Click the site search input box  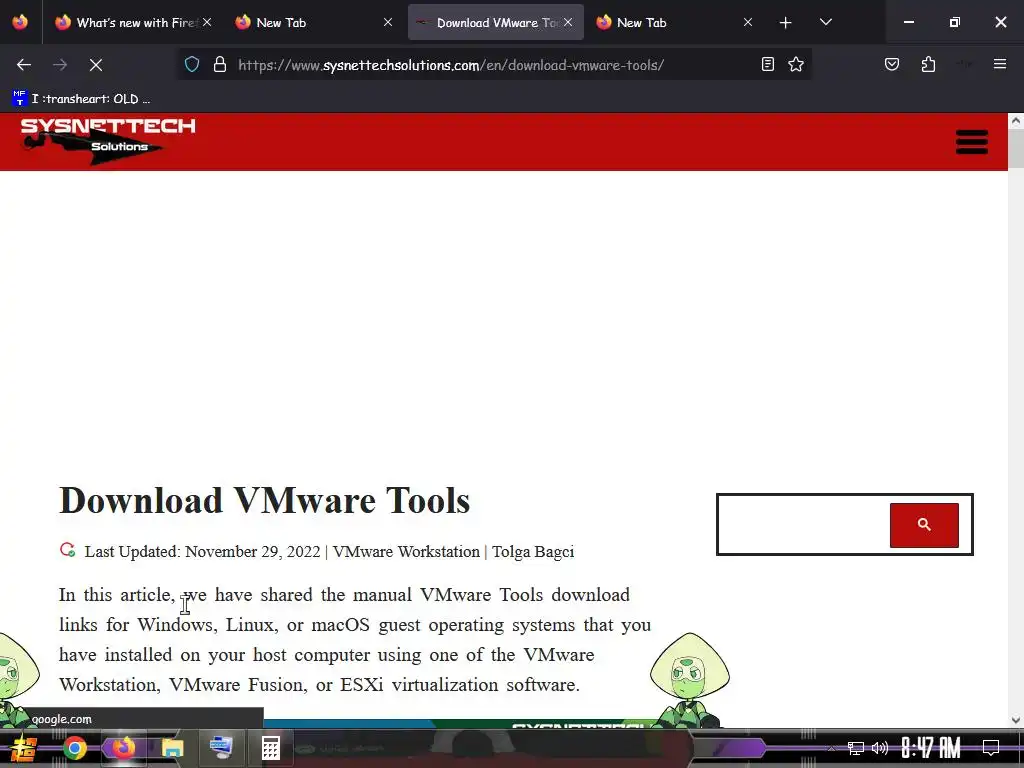pos(805,524)
